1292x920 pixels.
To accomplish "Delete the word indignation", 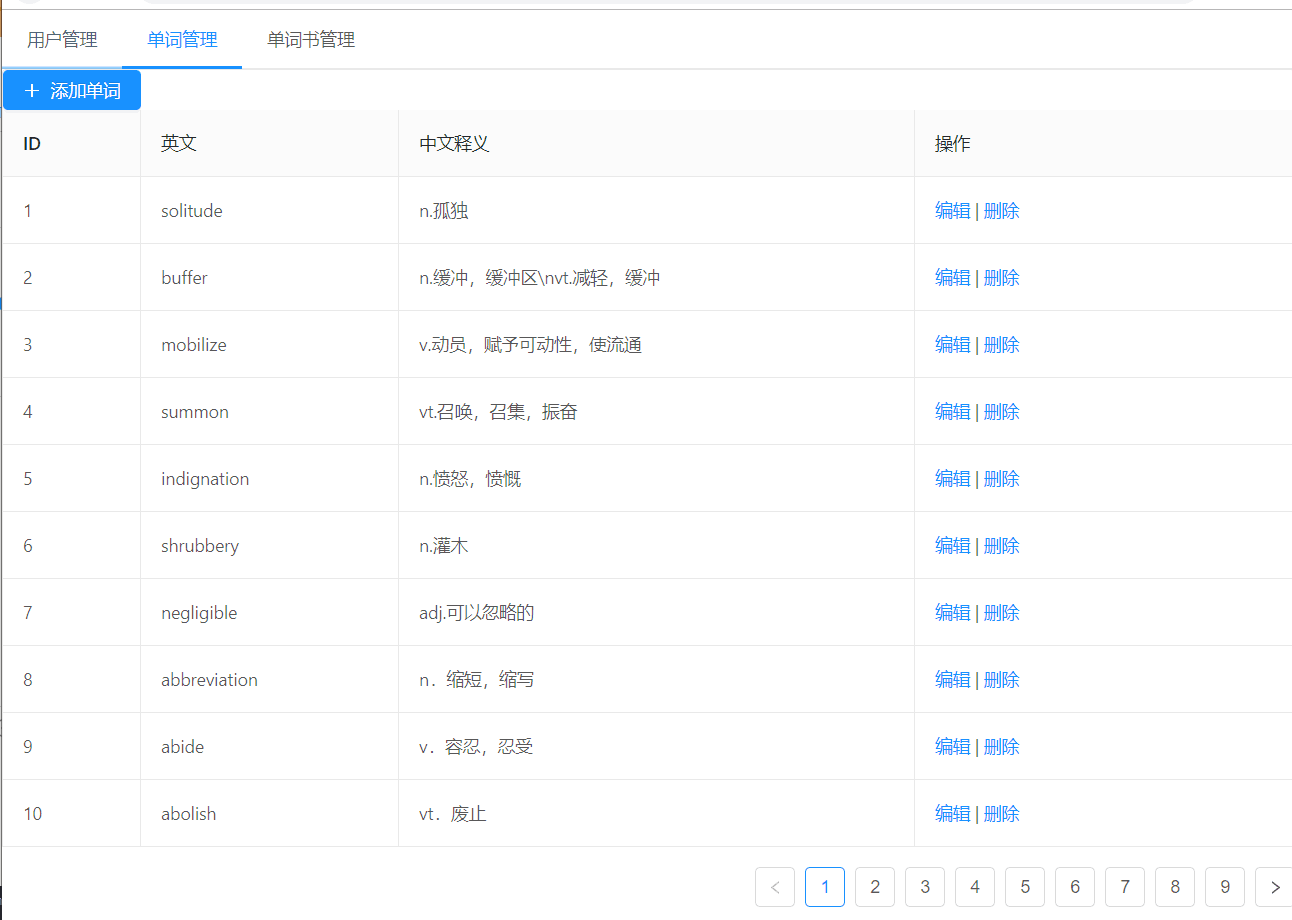I will (1002, 479).
